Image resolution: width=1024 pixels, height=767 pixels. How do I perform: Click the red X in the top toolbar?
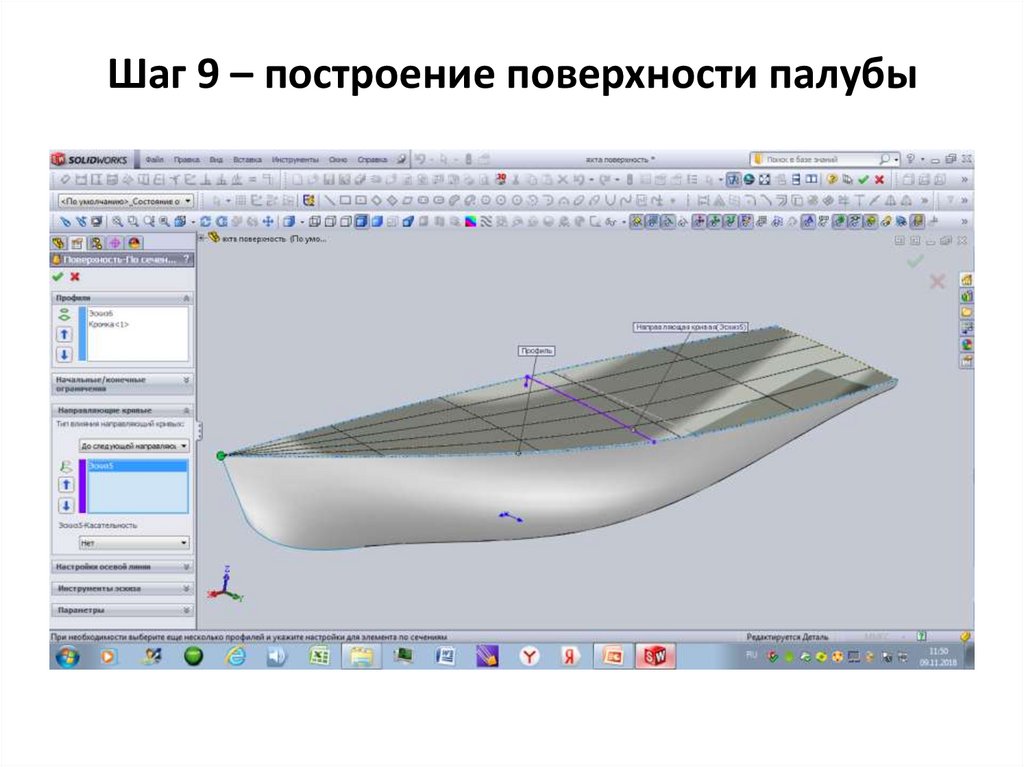(x=880, y=179)
